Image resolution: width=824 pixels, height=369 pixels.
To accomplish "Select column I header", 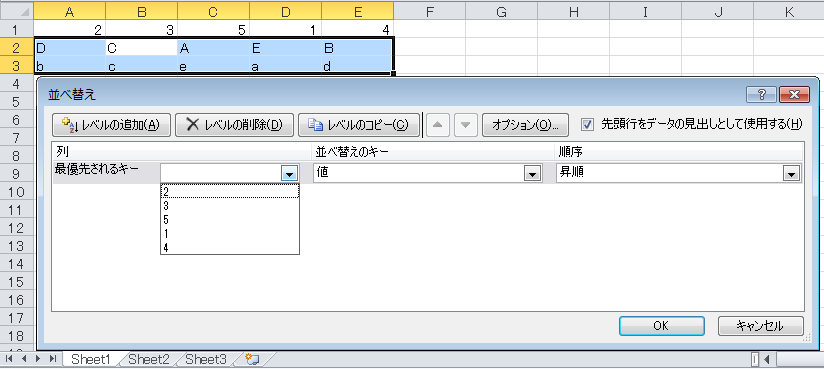I will pyautogui.click(x=645, y=11).
